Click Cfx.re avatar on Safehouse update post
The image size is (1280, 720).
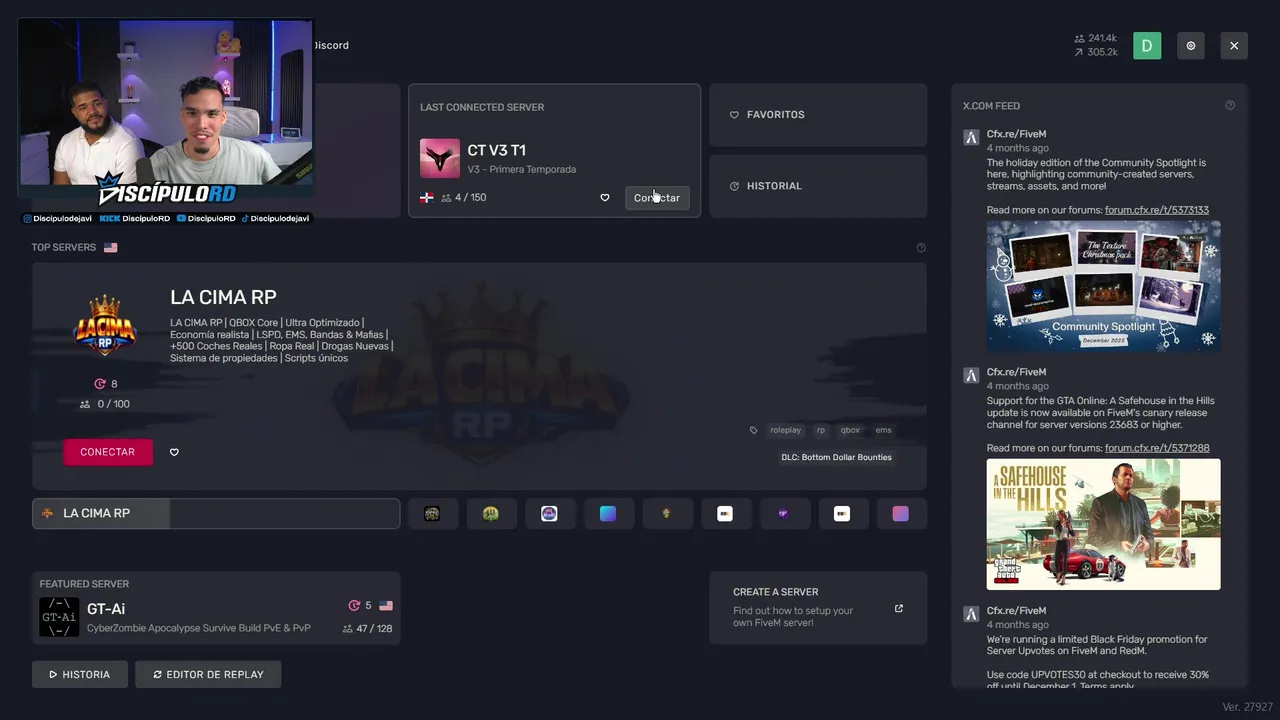[971, 376]
